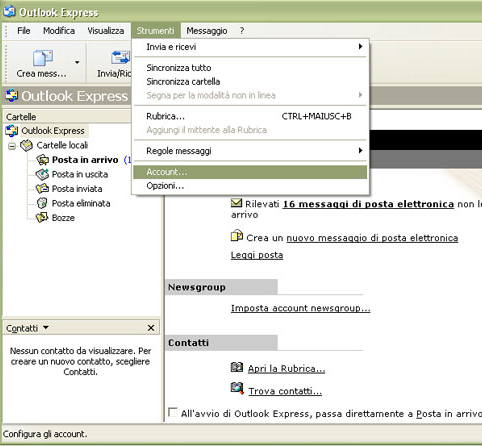This screenshot has width=482, height=446.
Task: Click the Cartelle pane header
Action: (x=67, y=117)
